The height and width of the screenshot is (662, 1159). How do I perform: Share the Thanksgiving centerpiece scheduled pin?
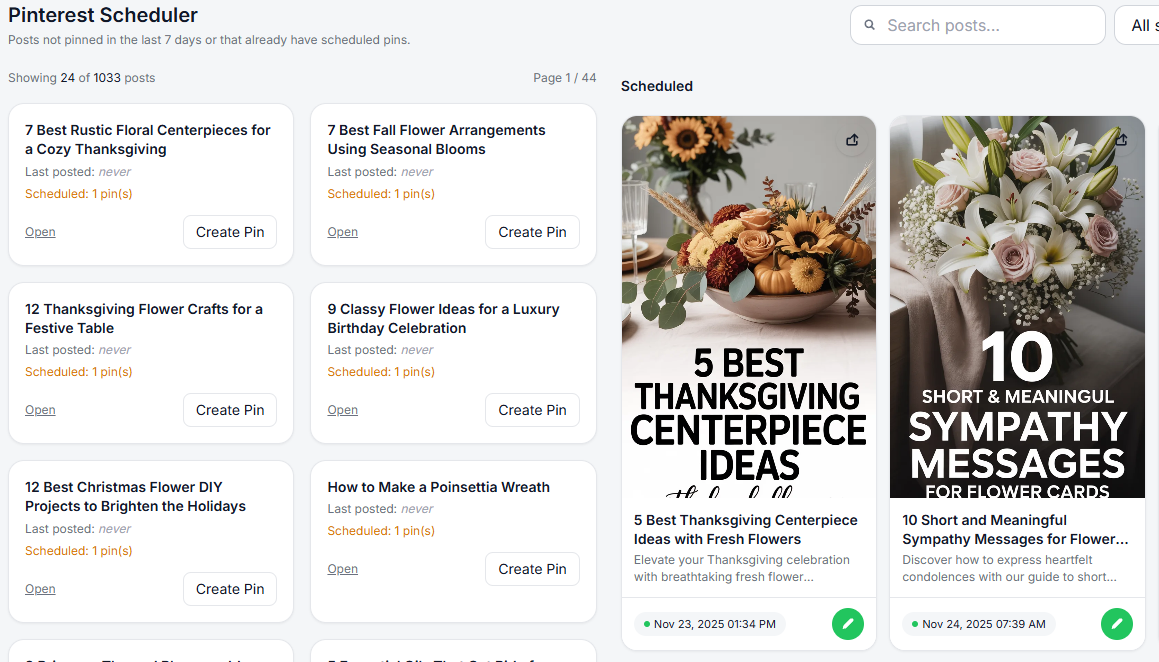click(852, 140)
